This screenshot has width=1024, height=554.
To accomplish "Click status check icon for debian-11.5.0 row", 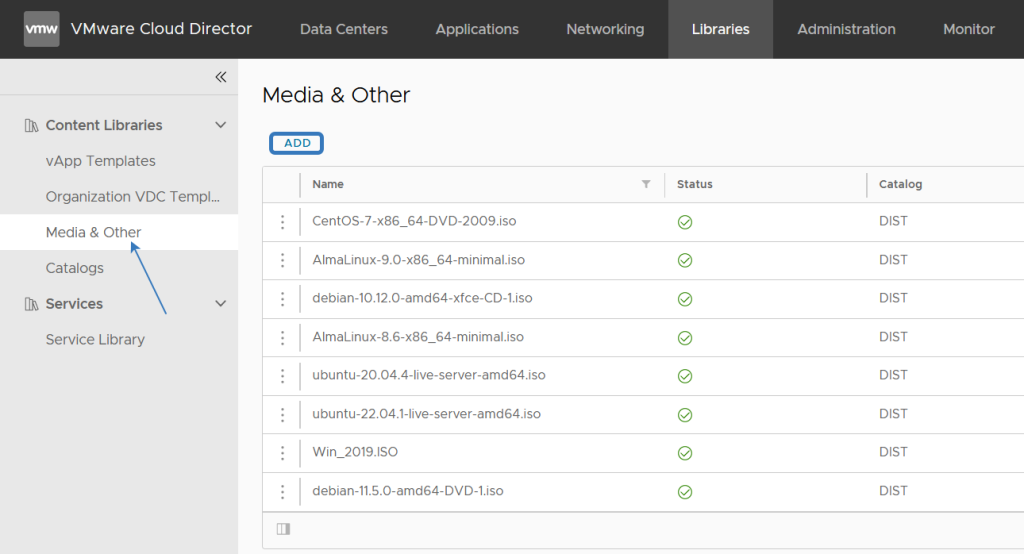I will pos(684,492).
